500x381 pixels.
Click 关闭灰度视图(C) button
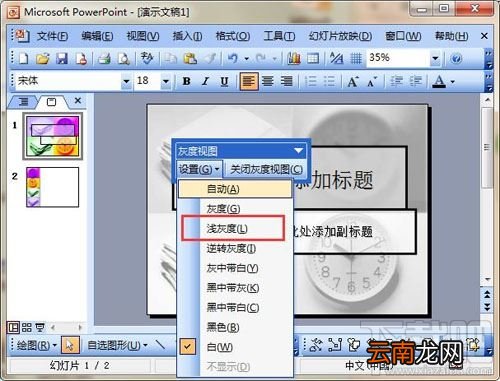coord(266,169)
